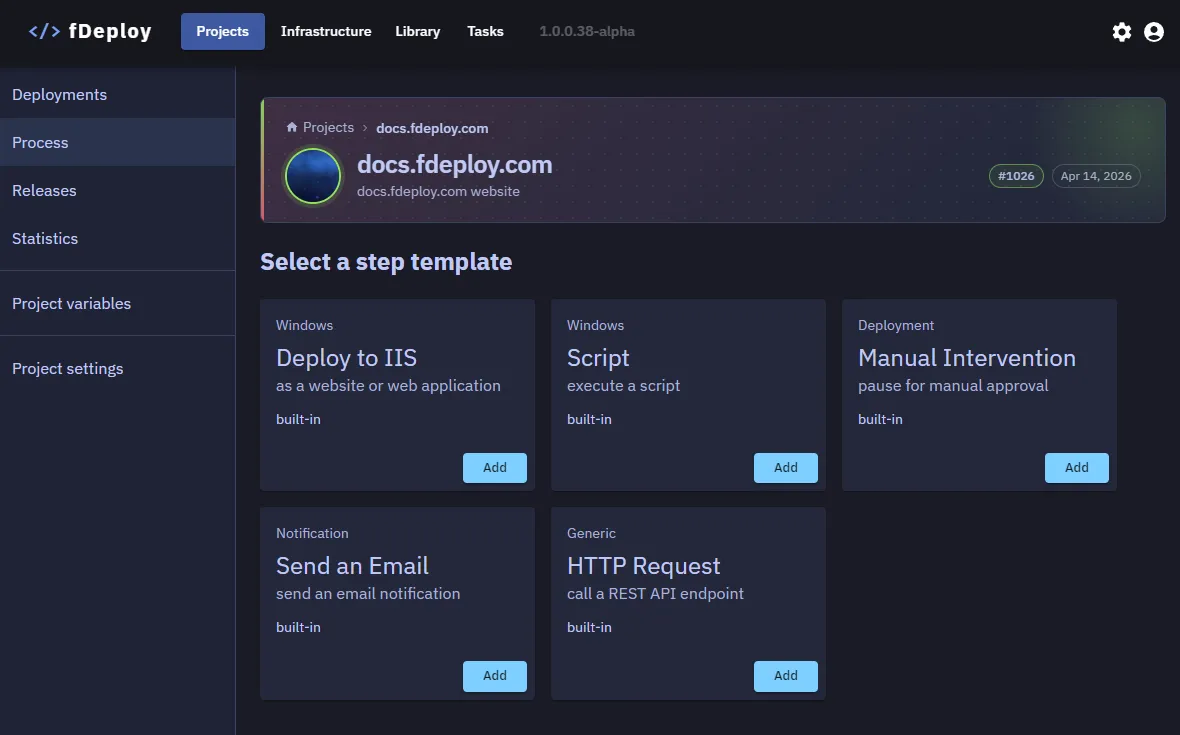Image resolution: width=1180 pixels, height=735 pixels.
Task: Add the HTTP Request step
Action: tap(786, 676)
